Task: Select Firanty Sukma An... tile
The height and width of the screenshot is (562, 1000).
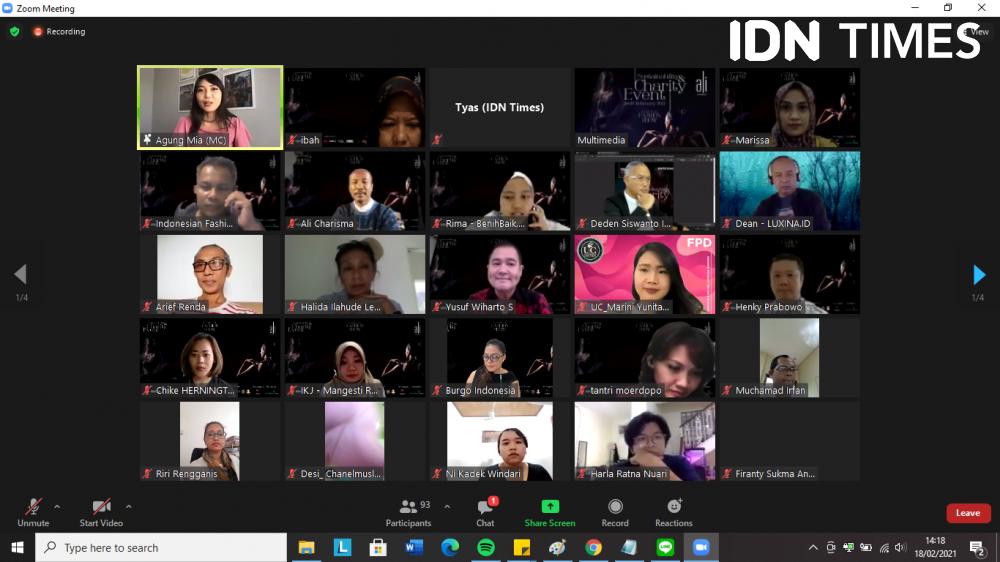Action: (x=790, y=441)
